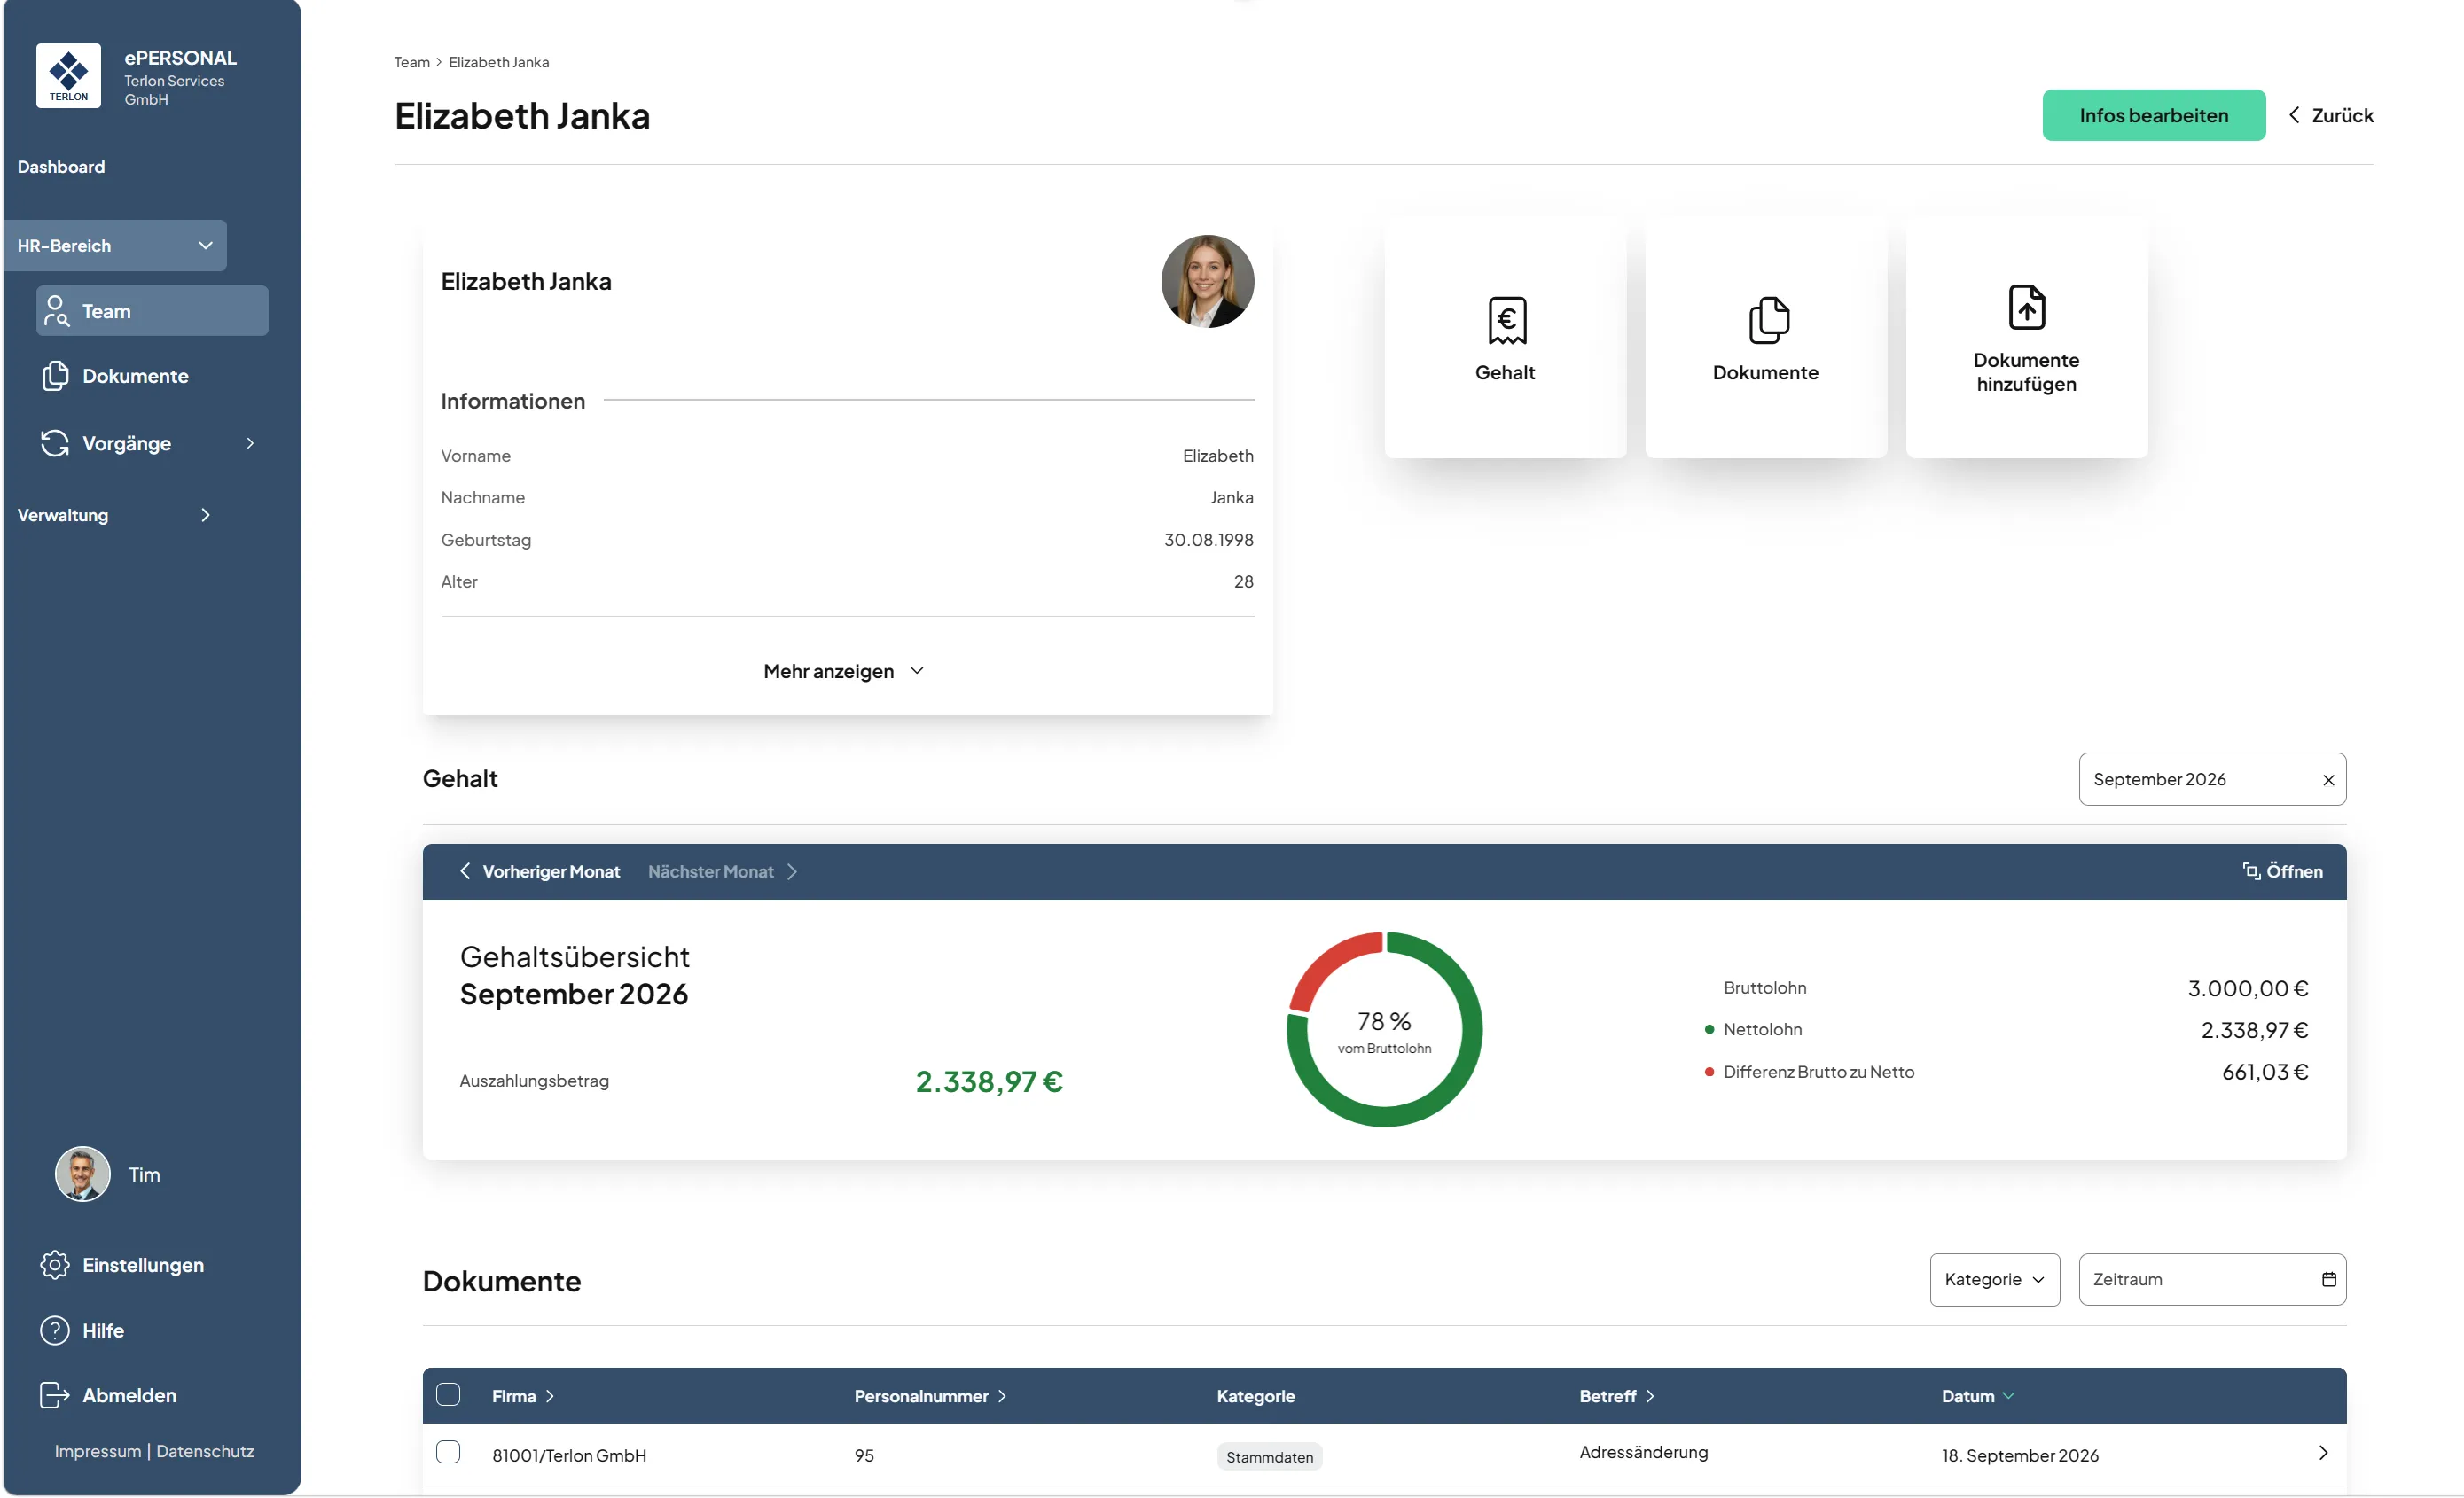Collapse the HR-Bereich section
Screen dimensions: 2464x1498
tap(115, 246)
